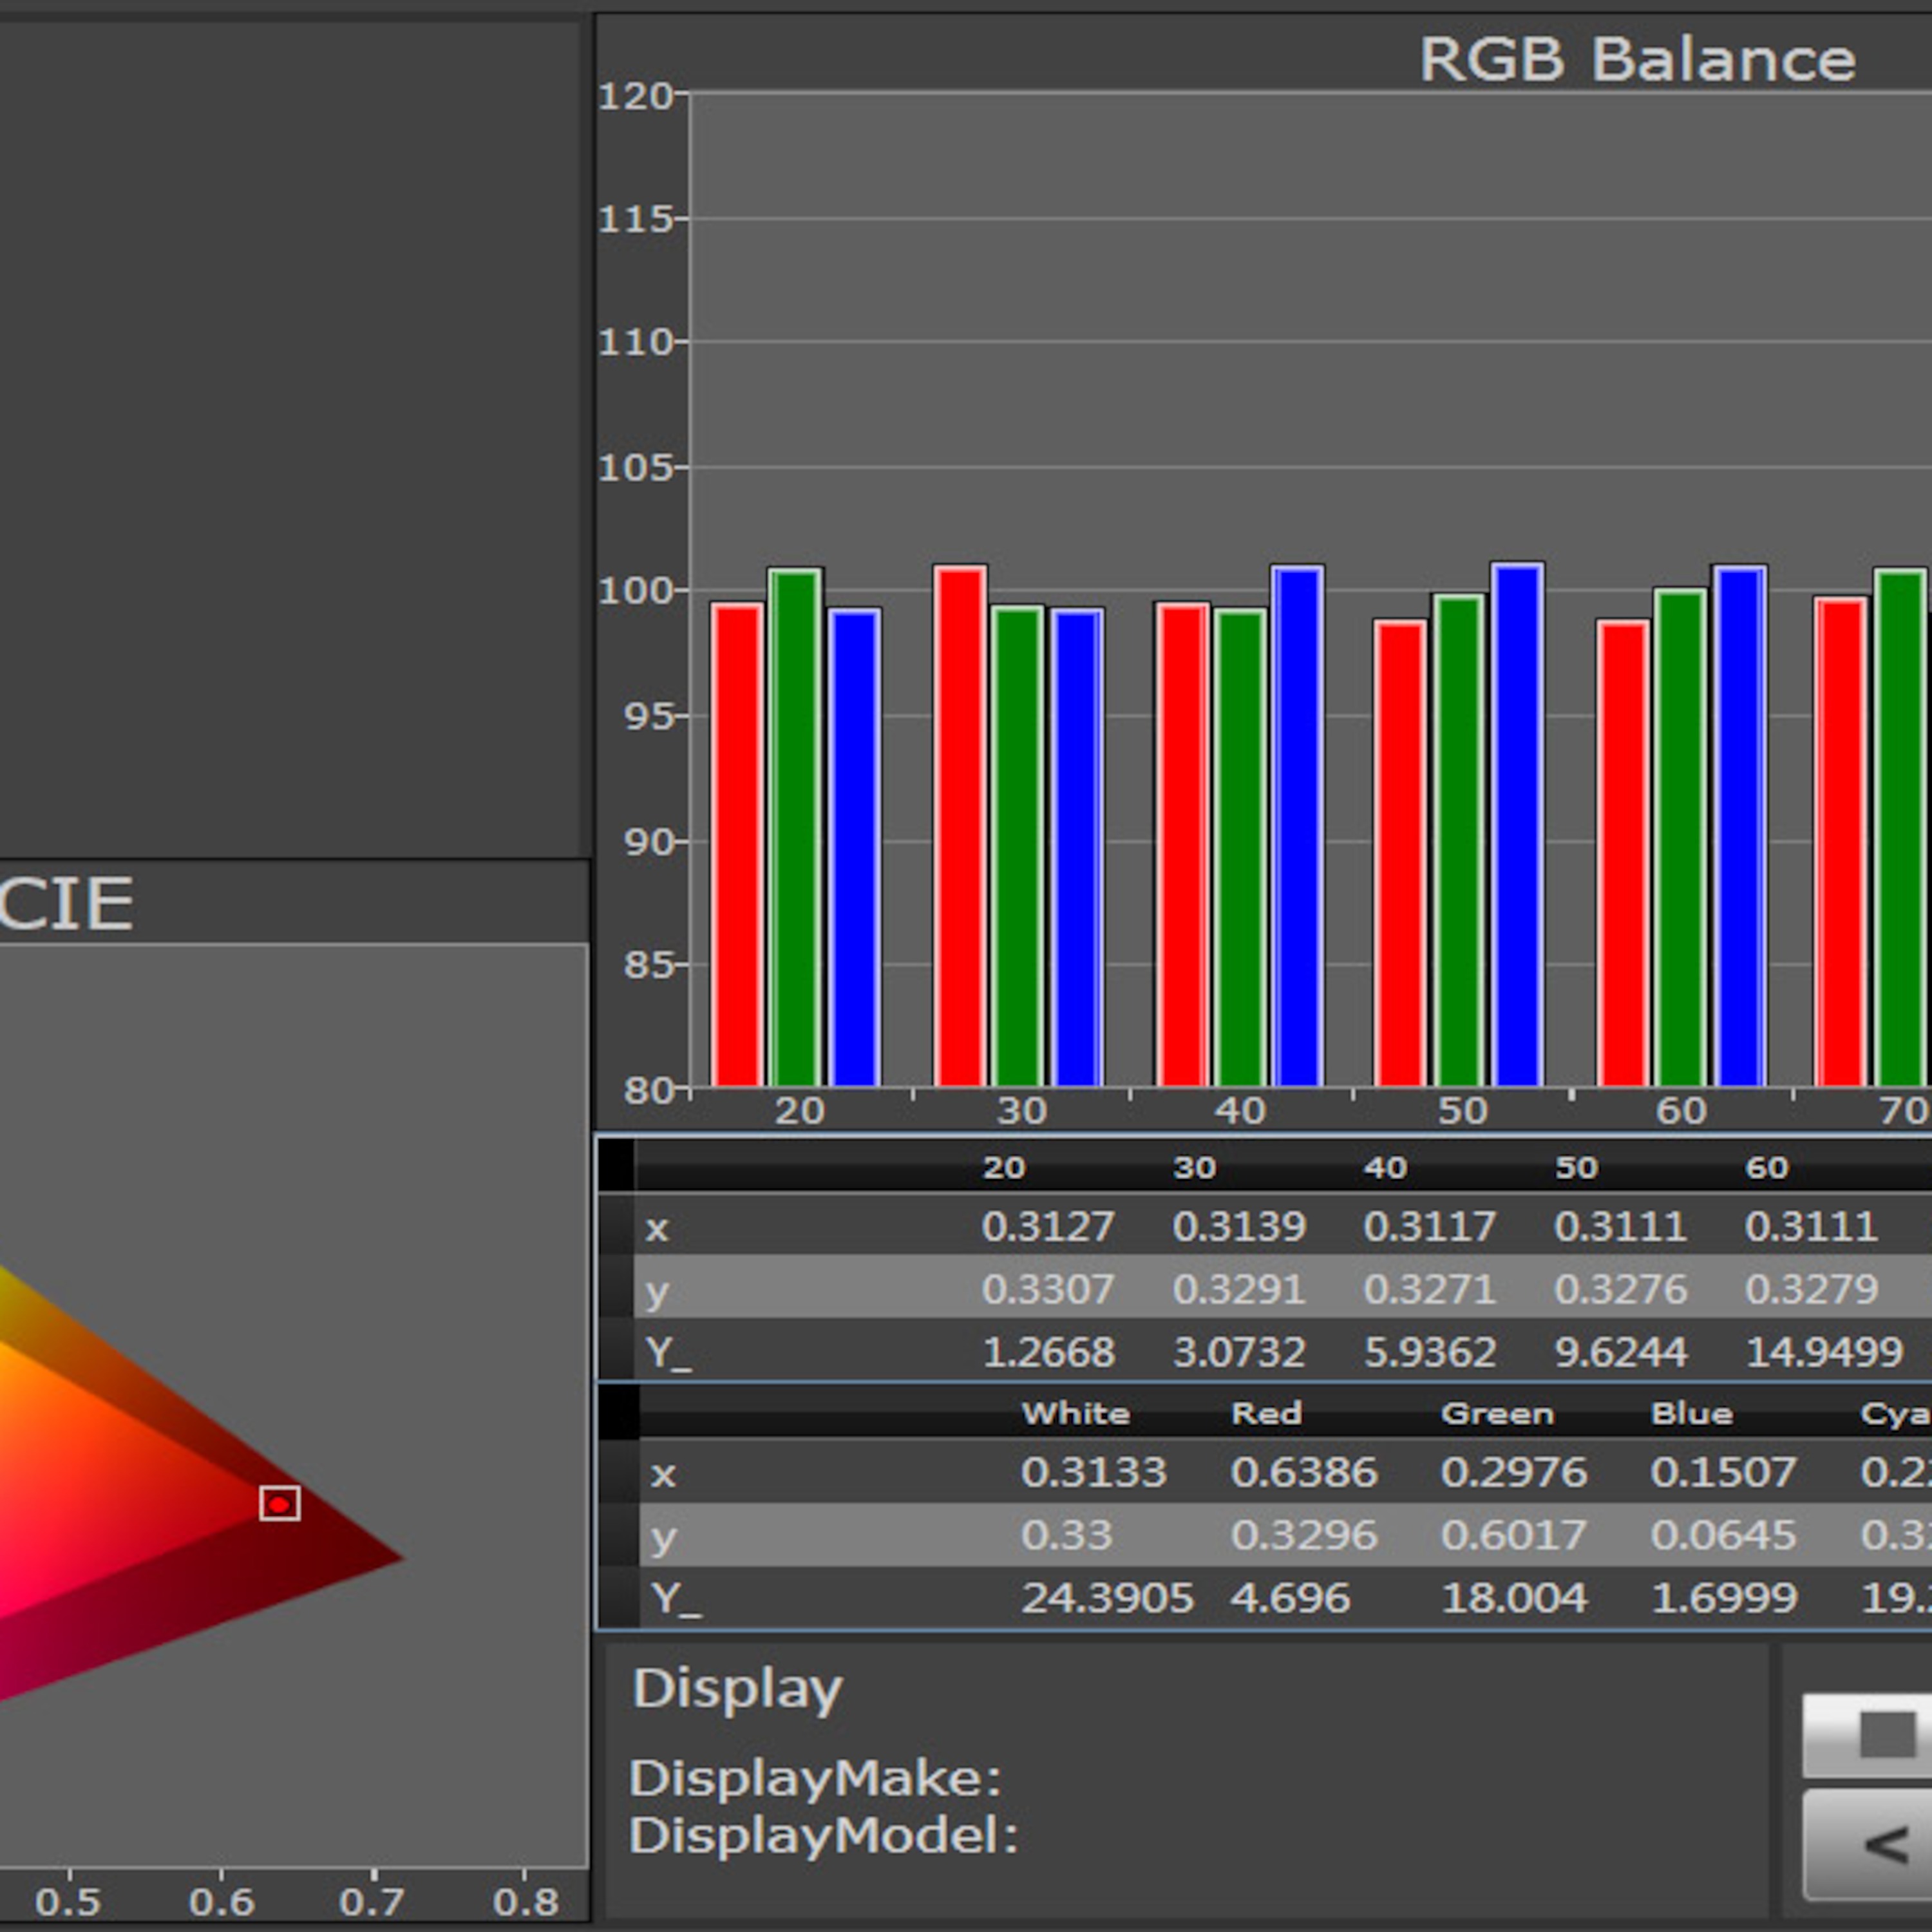Select the Blue column header
Screen dimensions: 1932x1932
click(x=1692, y=1413)
